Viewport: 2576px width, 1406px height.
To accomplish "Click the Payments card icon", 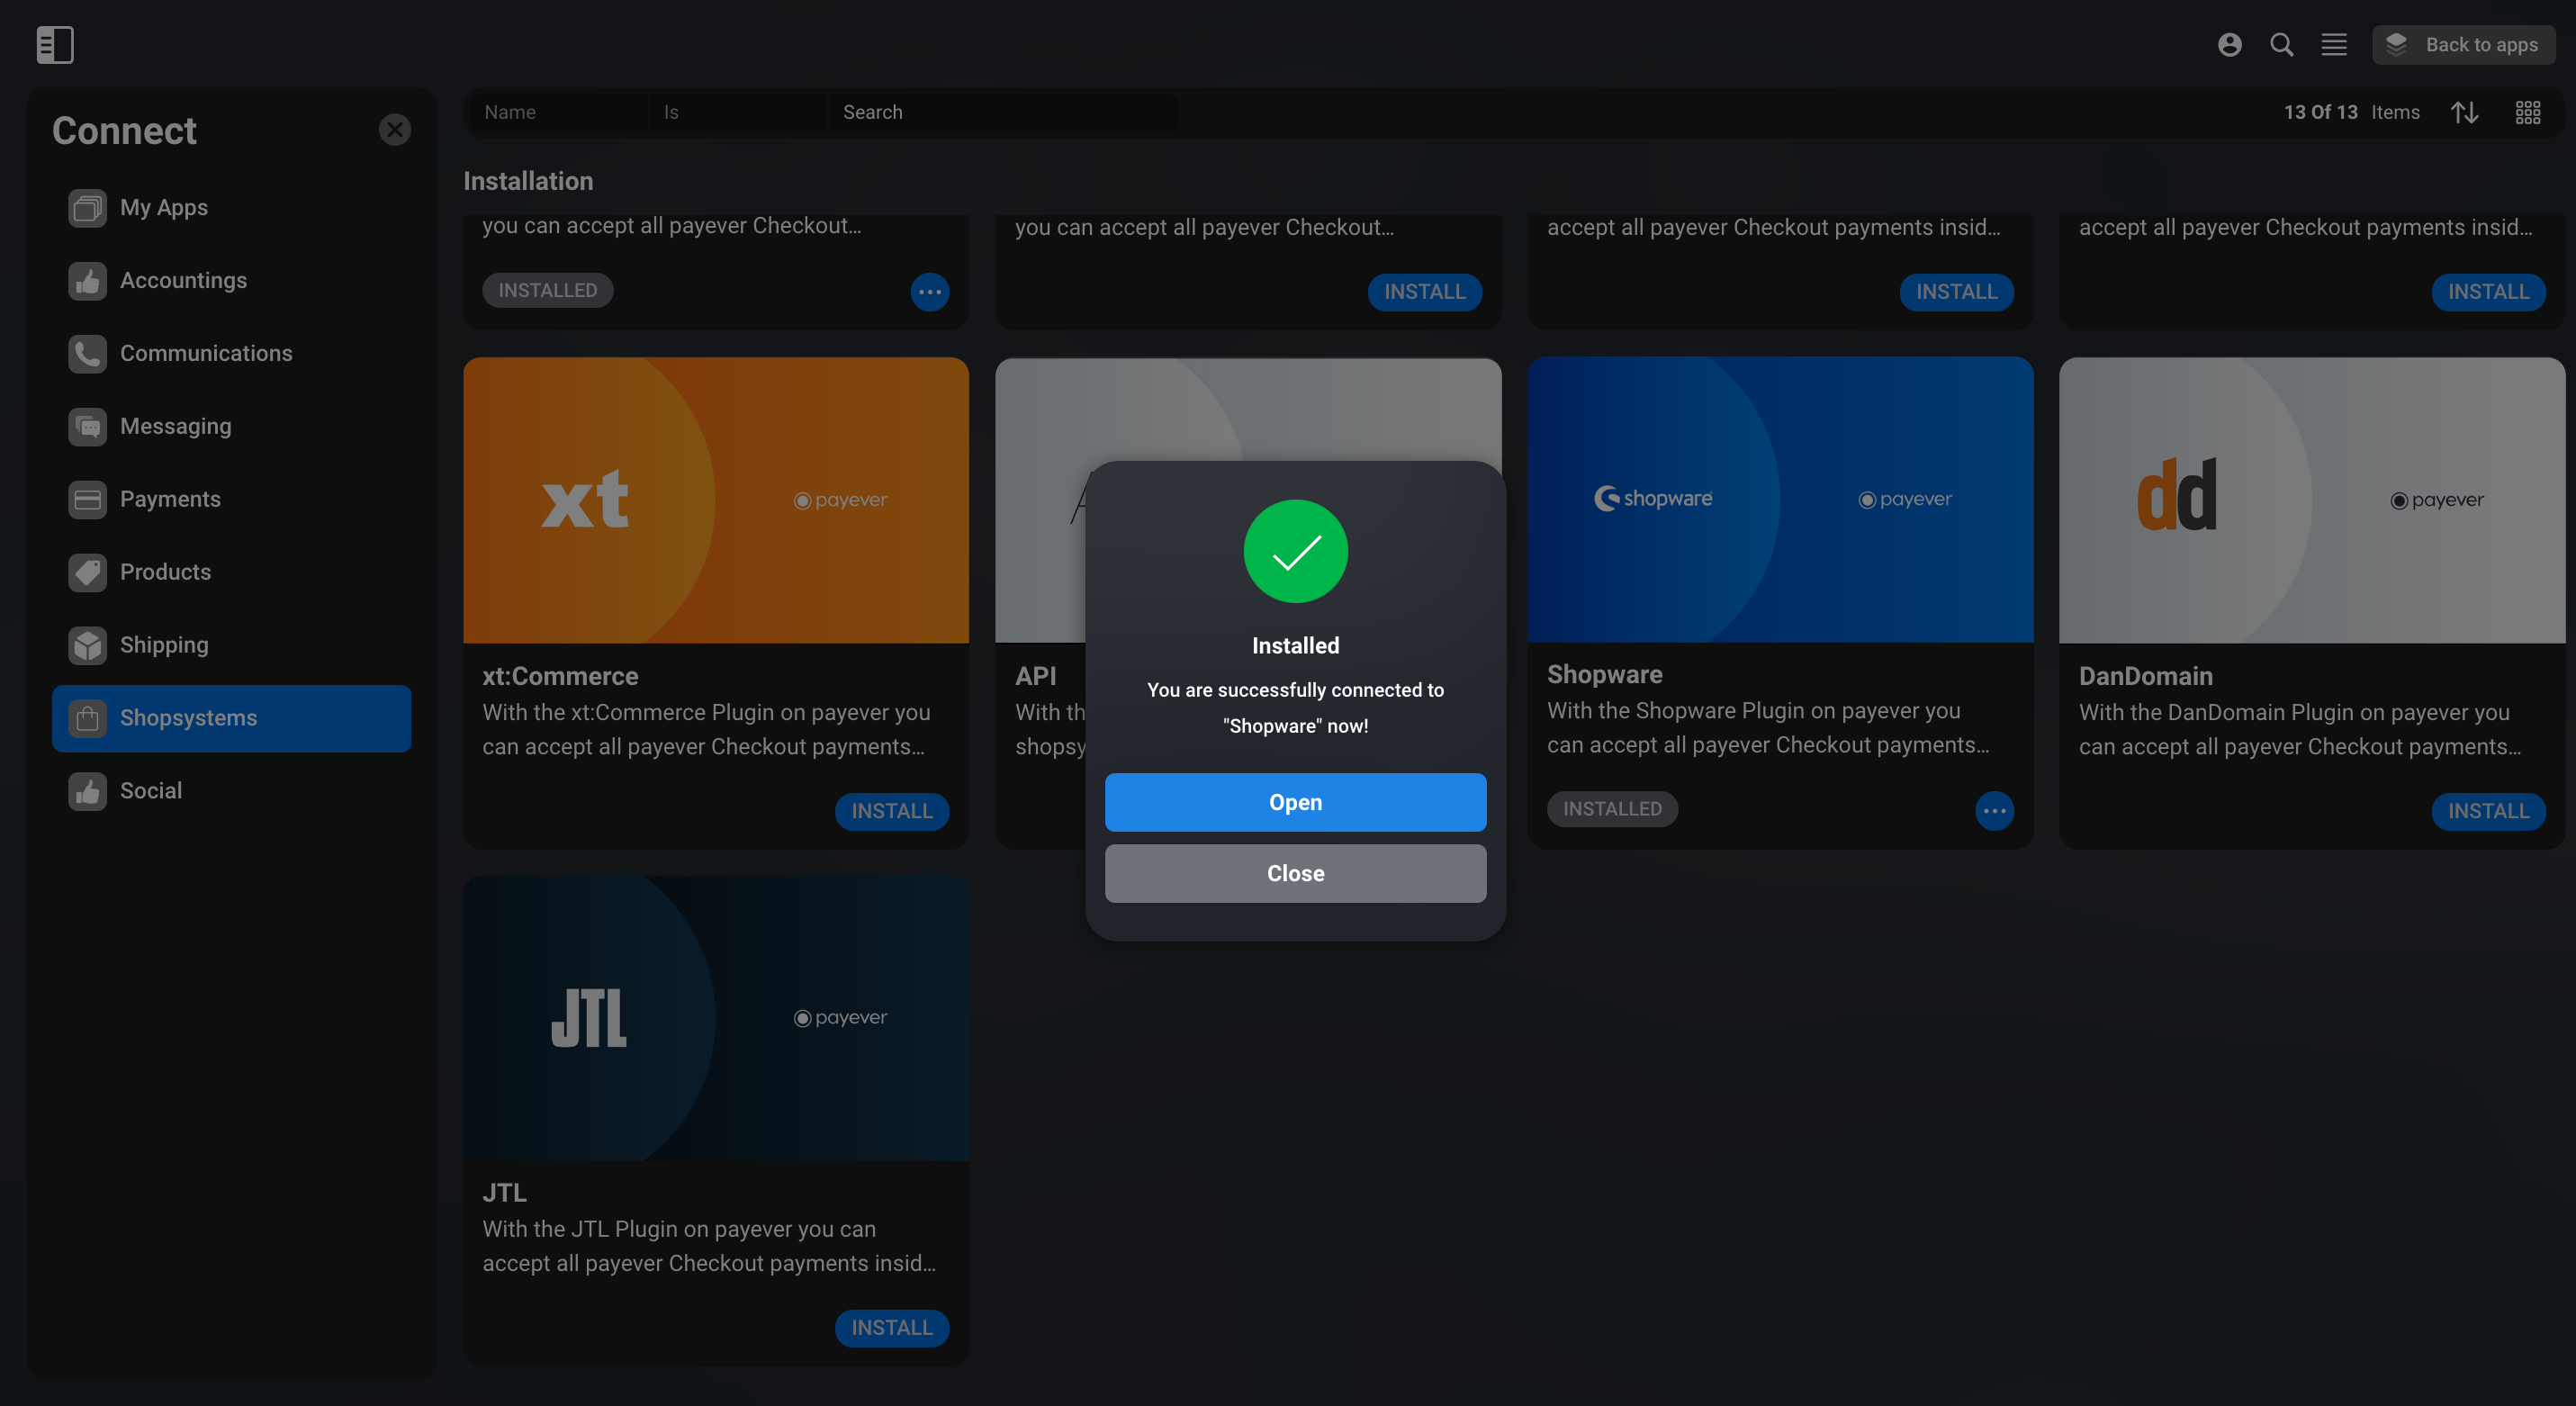I will pyautogui.click(x=88, y=500).
